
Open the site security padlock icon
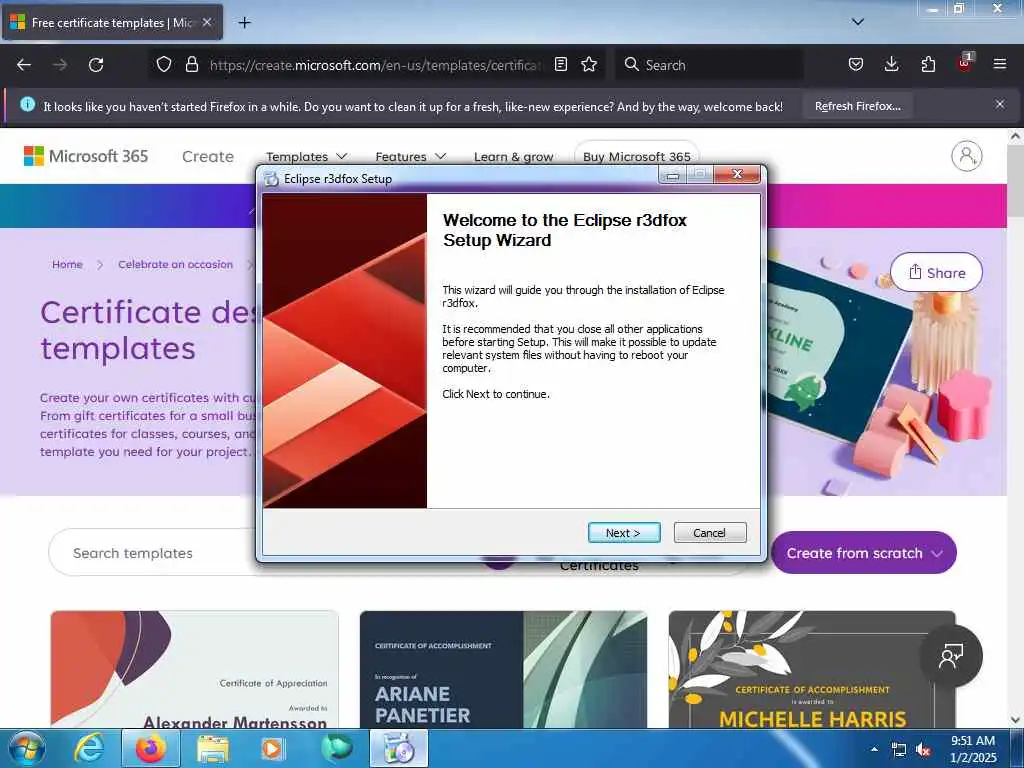[191, 64]
